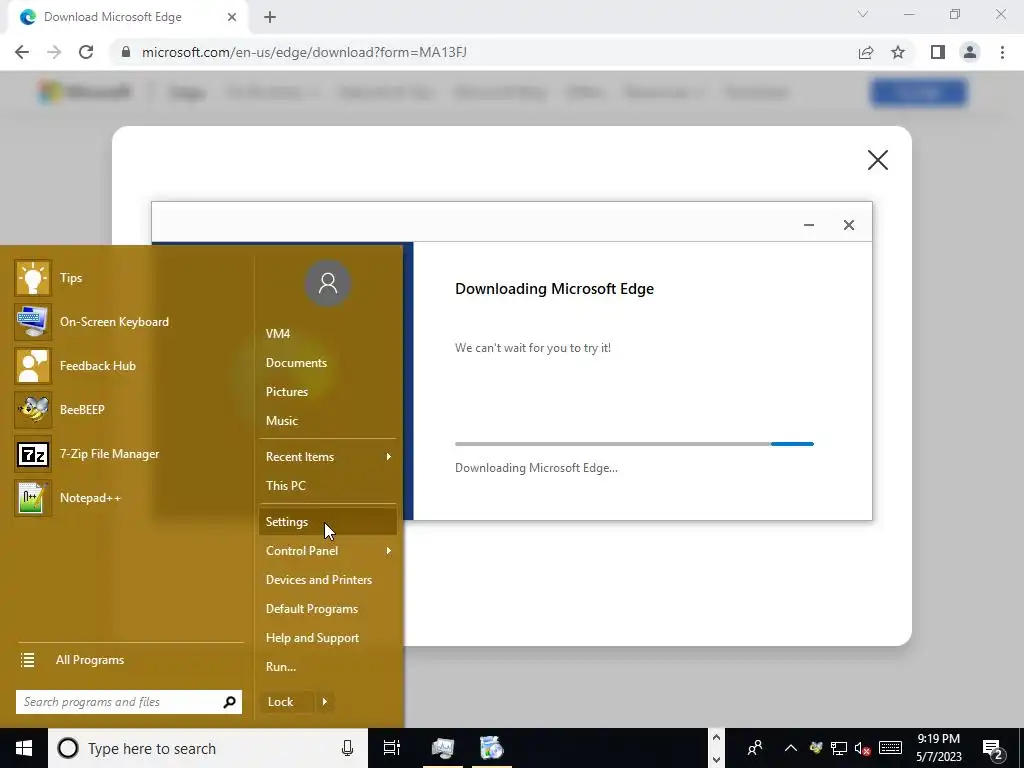Image resolution: width=1024 pixels, height=768 pixels.
Task: Click the BeeBEEP tray icon
Action: pyautogui.click(x=816, y=748)
